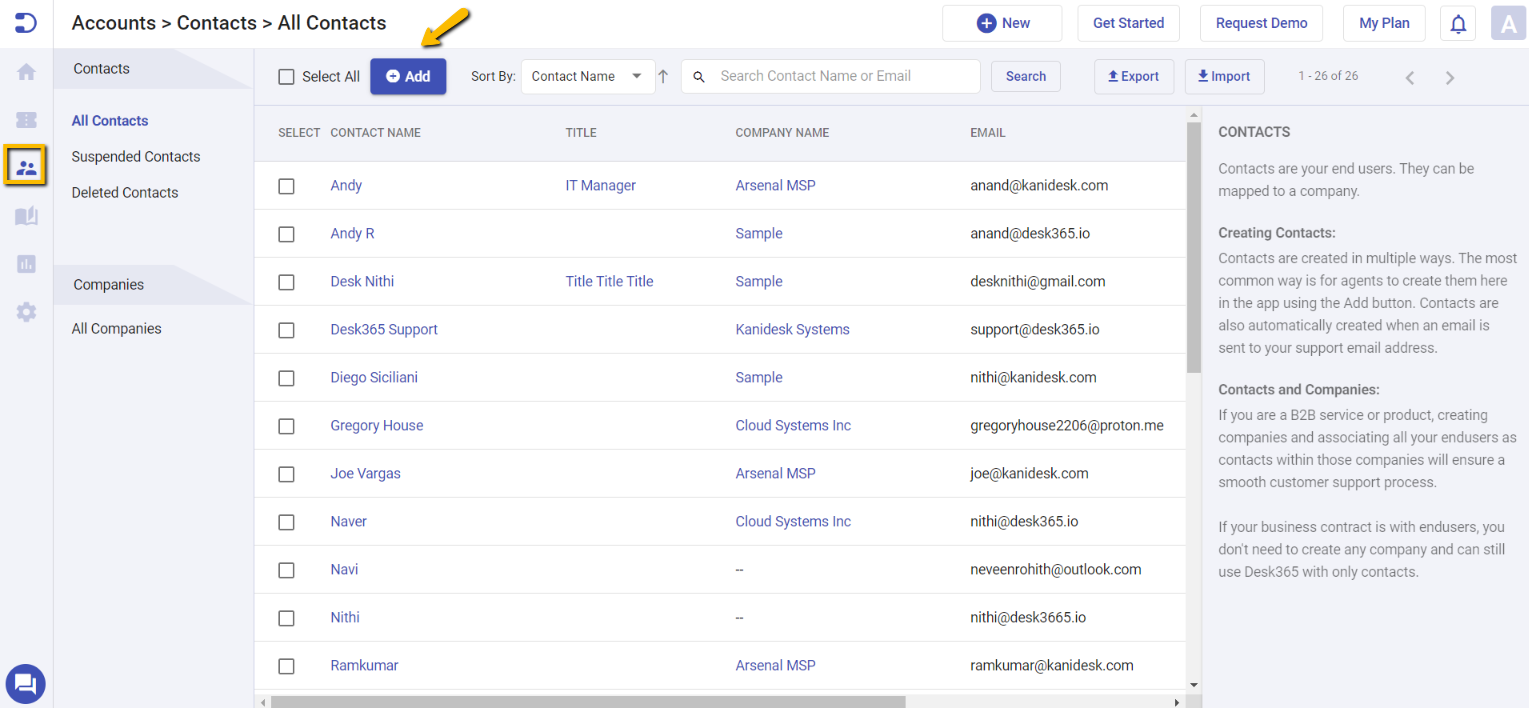
Task: Open the Home dashboard from the sidebar
Action: coord(25,71)
